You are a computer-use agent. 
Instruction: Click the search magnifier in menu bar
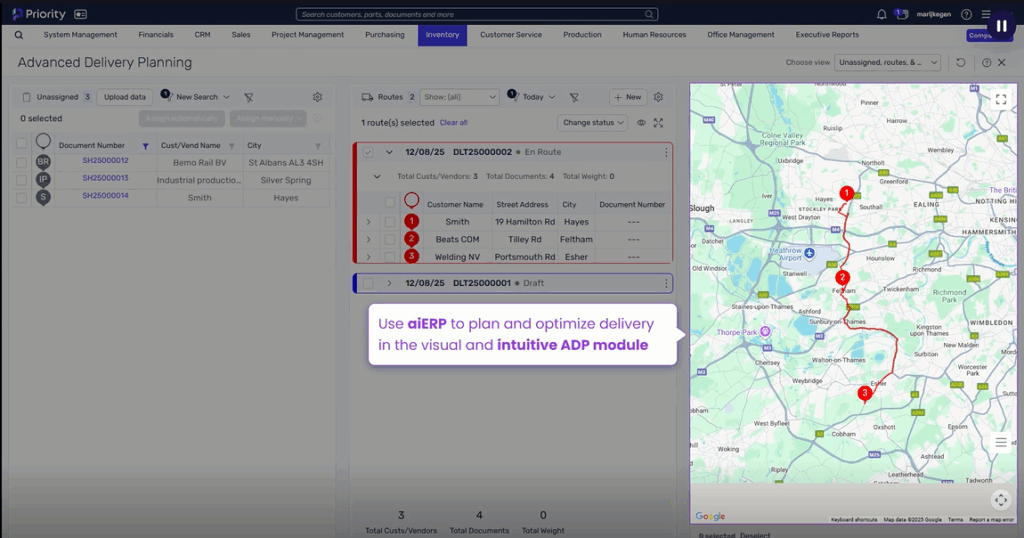tap(18, 35)
